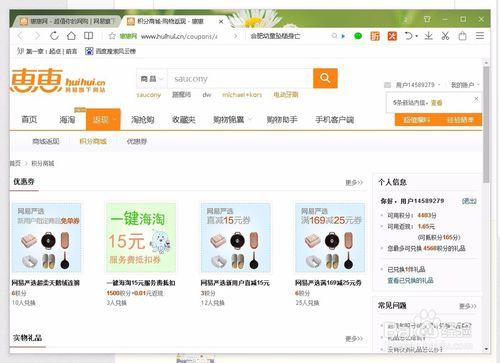Click the red X-shaped extension icon
500x363 pixels.
tap(392, 36)
